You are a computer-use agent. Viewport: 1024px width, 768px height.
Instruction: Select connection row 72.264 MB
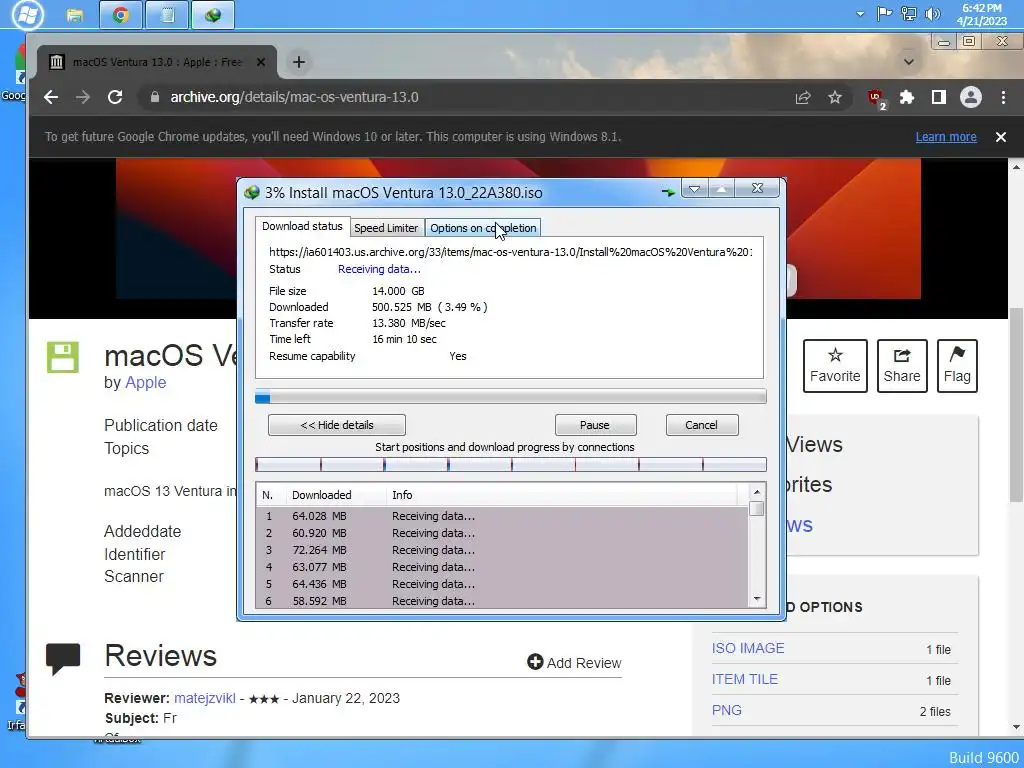[x=502, y=550]
